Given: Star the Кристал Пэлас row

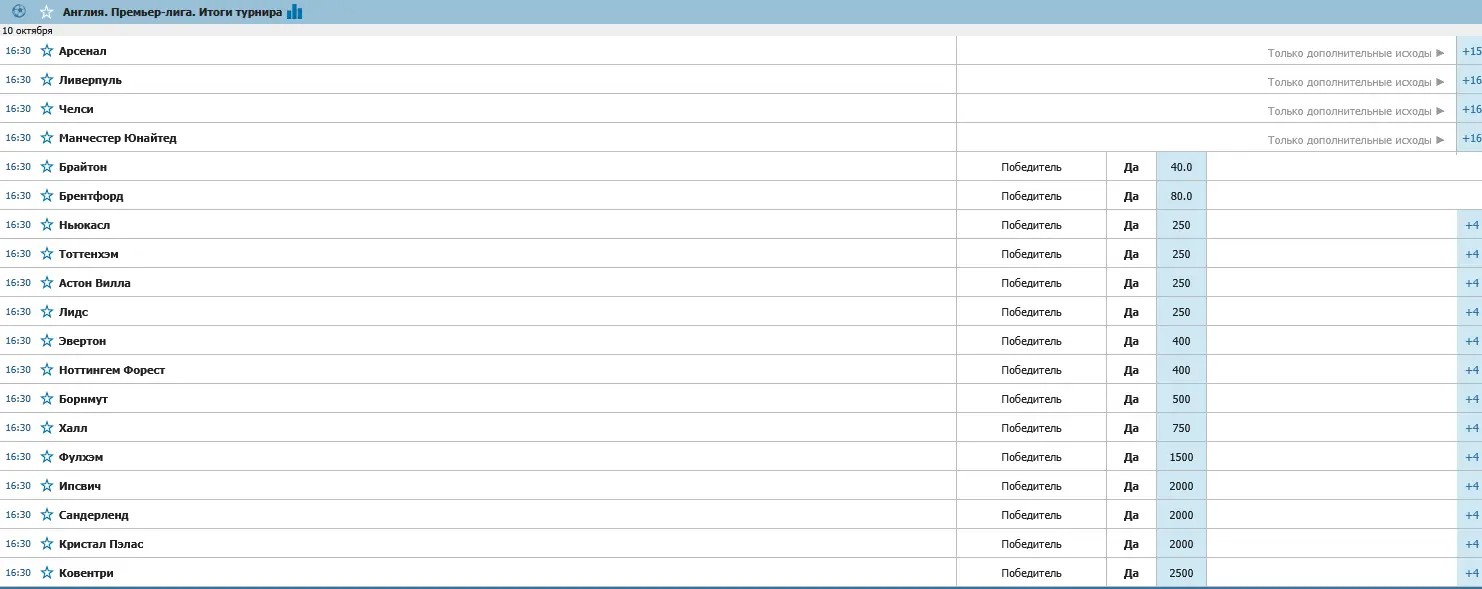Looking at the screenshot, I should (47, 544).
